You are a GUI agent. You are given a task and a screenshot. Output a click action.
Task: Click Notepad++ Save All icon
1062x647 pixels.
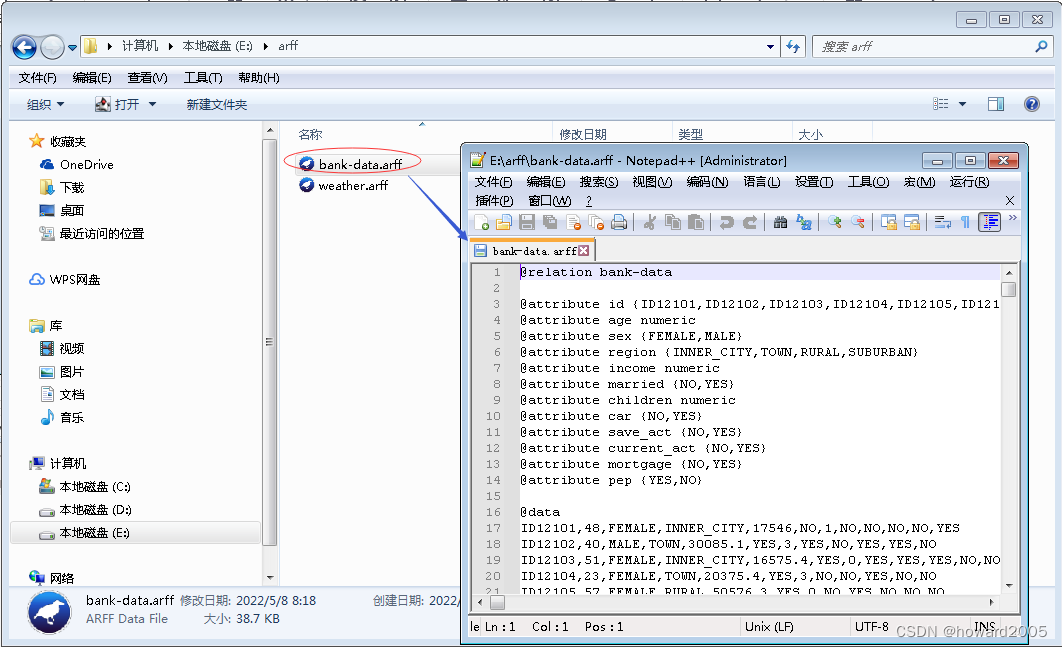(x=550, y=222)
